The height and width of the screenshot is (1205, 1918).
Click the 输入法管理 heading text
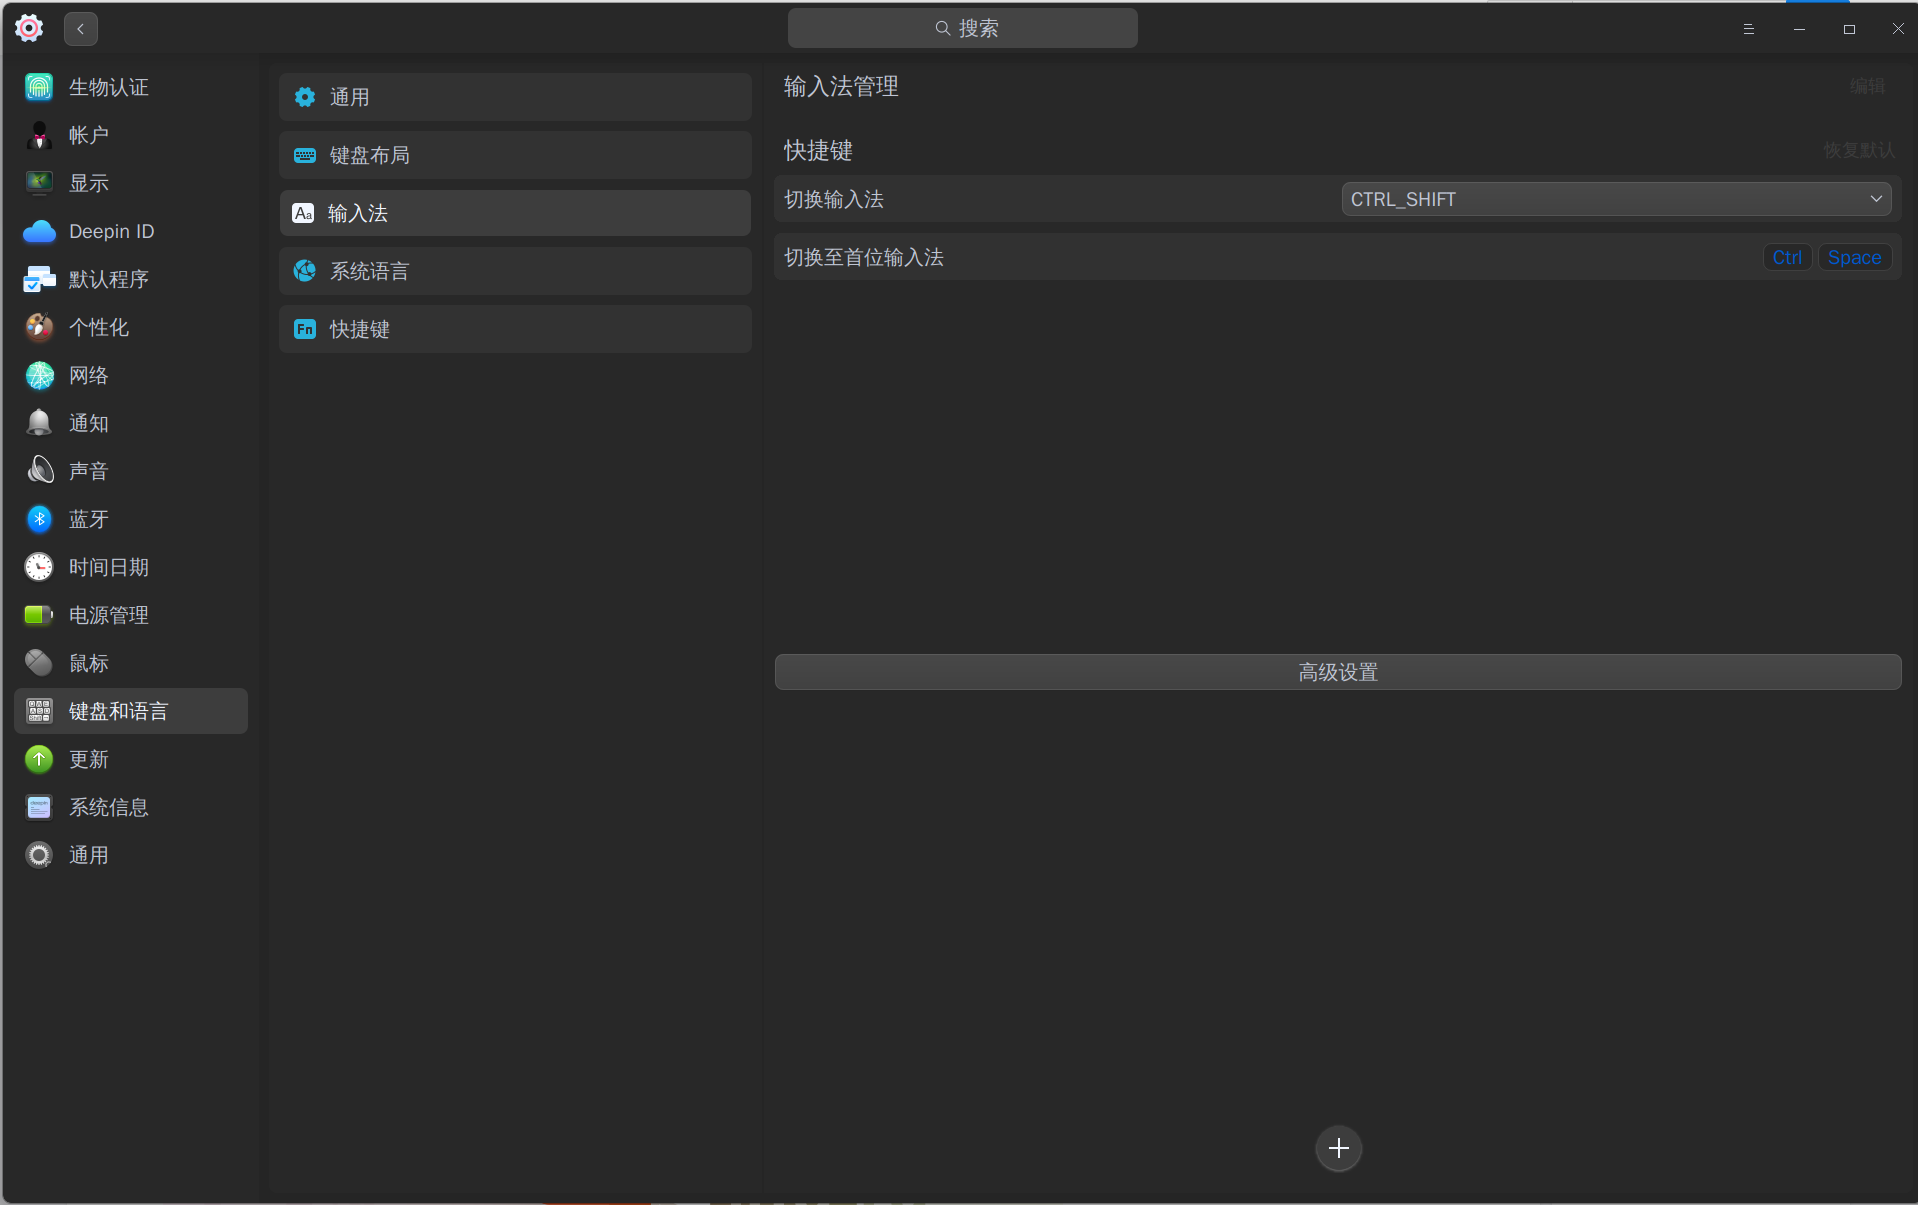point(841,87)
